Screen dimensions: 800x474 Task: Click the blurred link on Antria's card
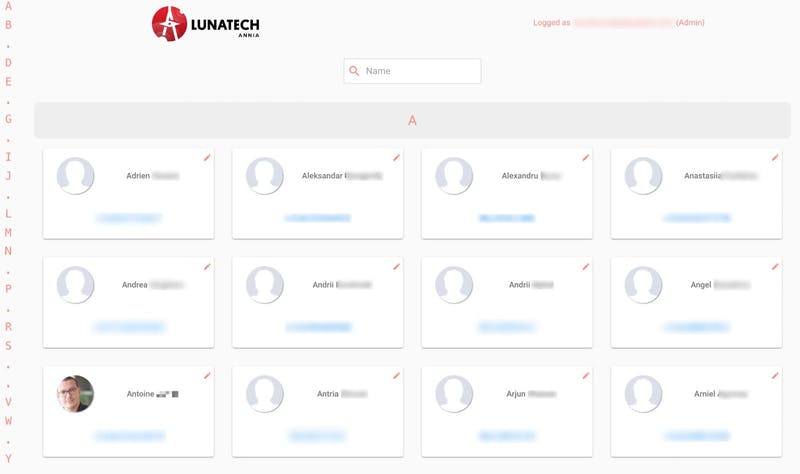(317, 436)
